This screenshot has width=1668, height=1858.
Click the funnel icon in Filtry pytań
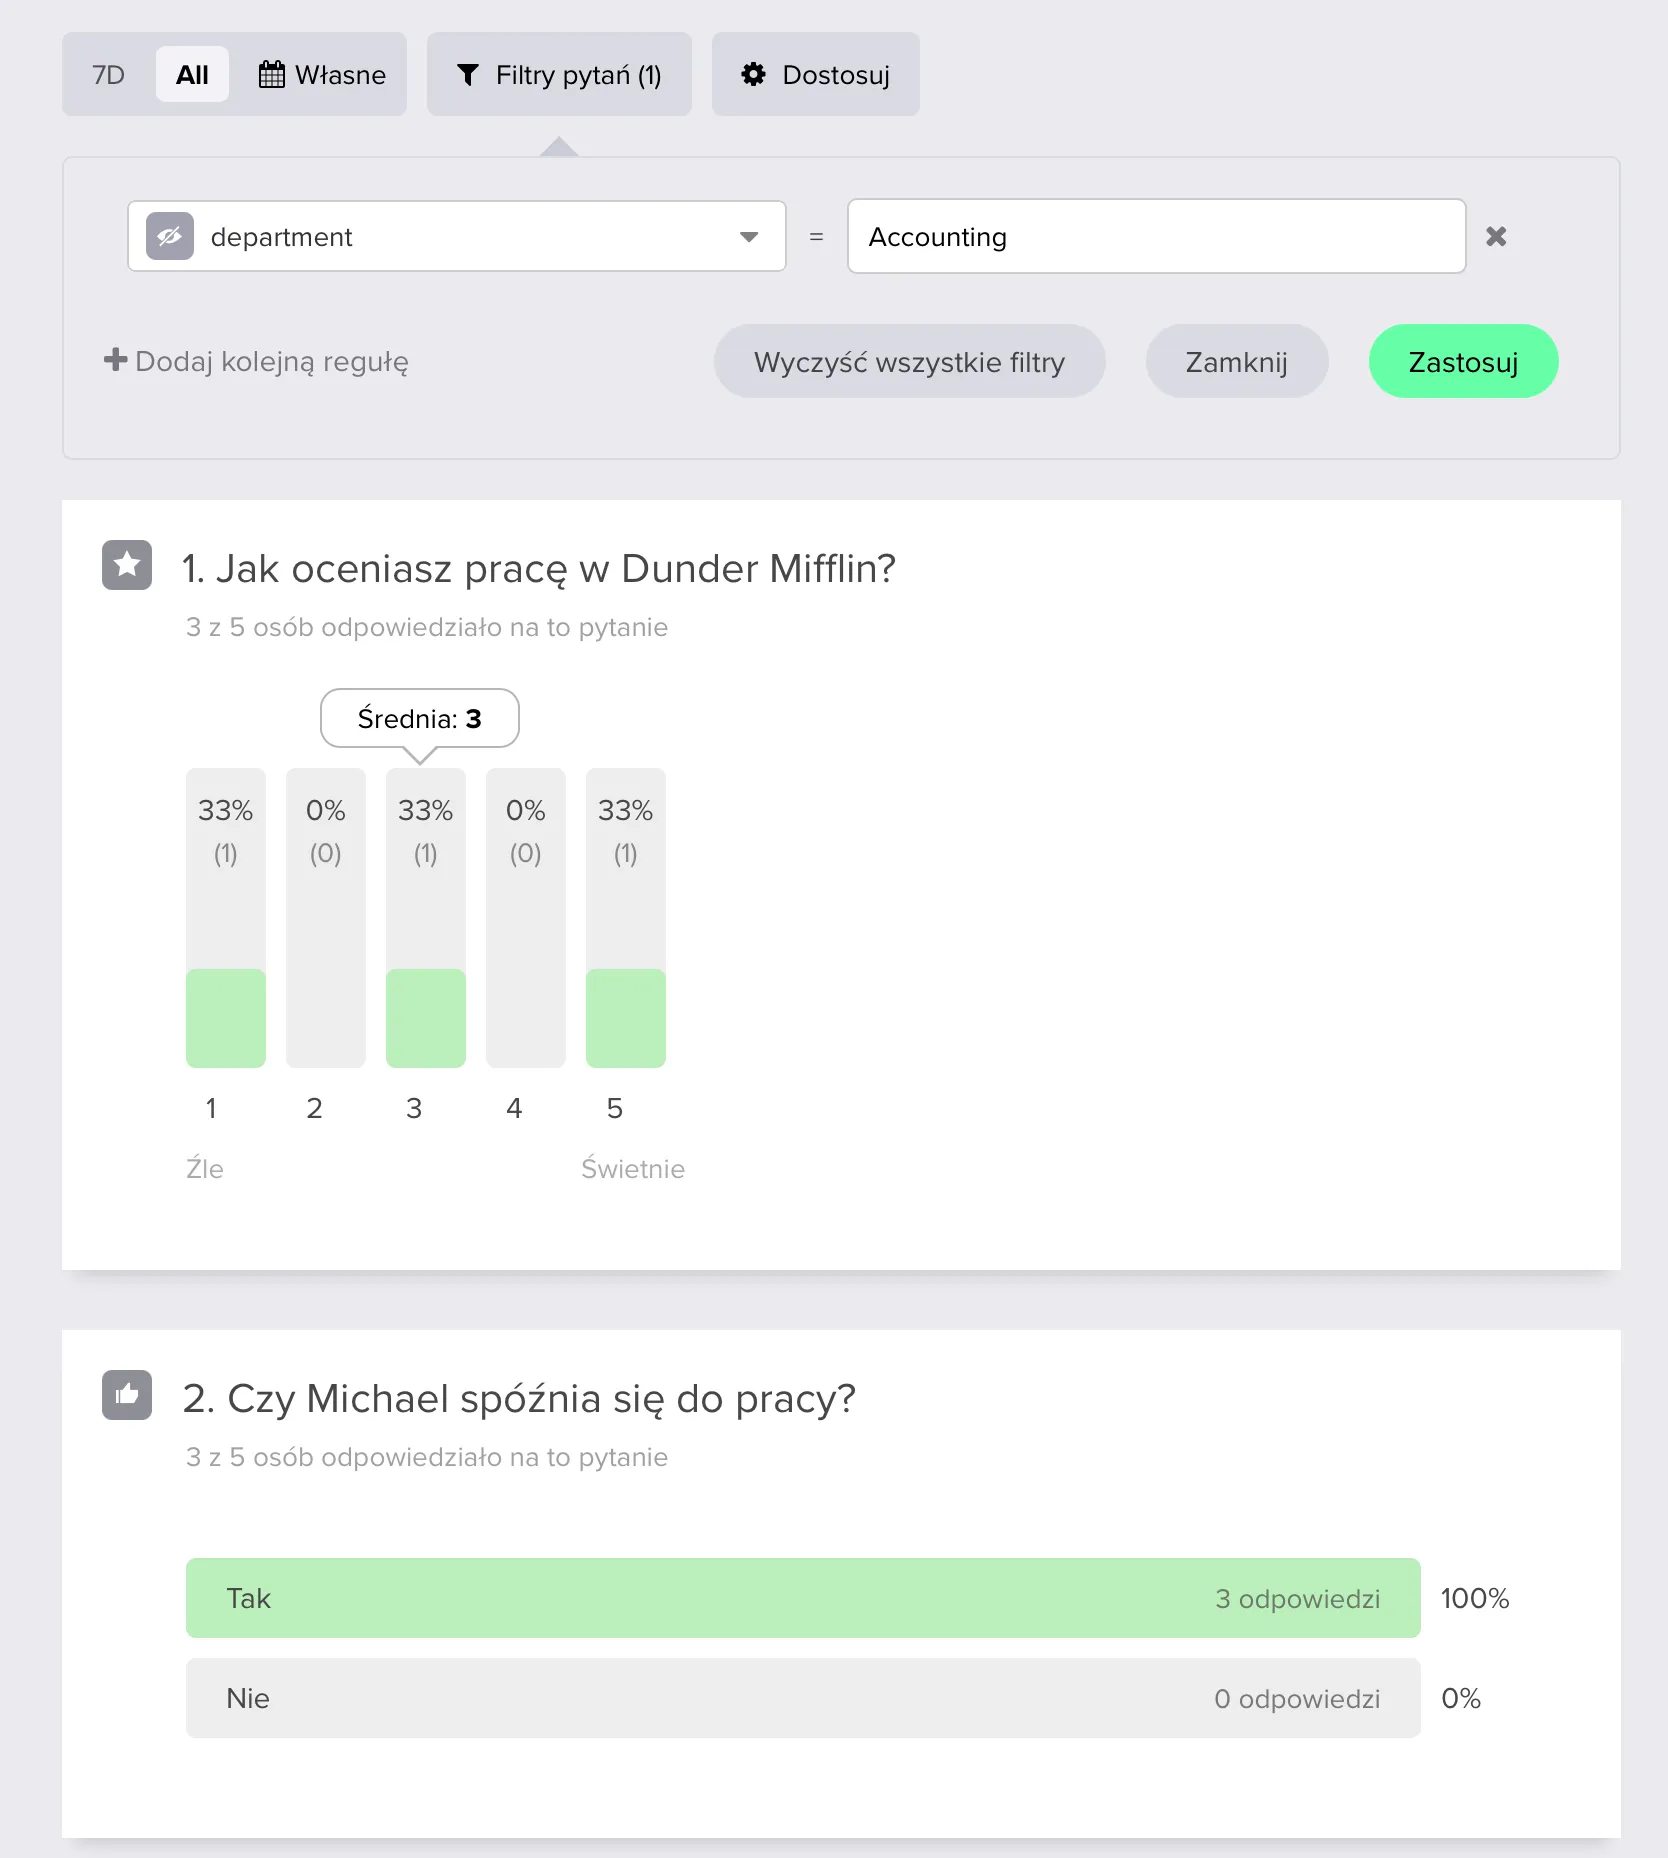point(467,75)
